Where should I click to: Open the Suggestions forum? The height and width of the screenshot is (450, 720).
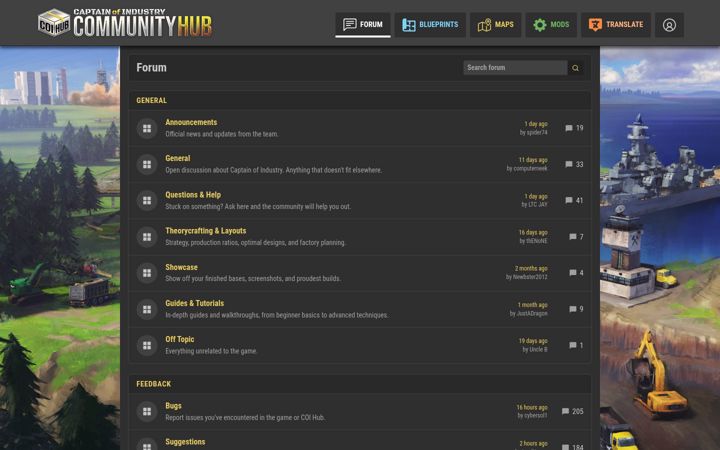pos(185,442)
